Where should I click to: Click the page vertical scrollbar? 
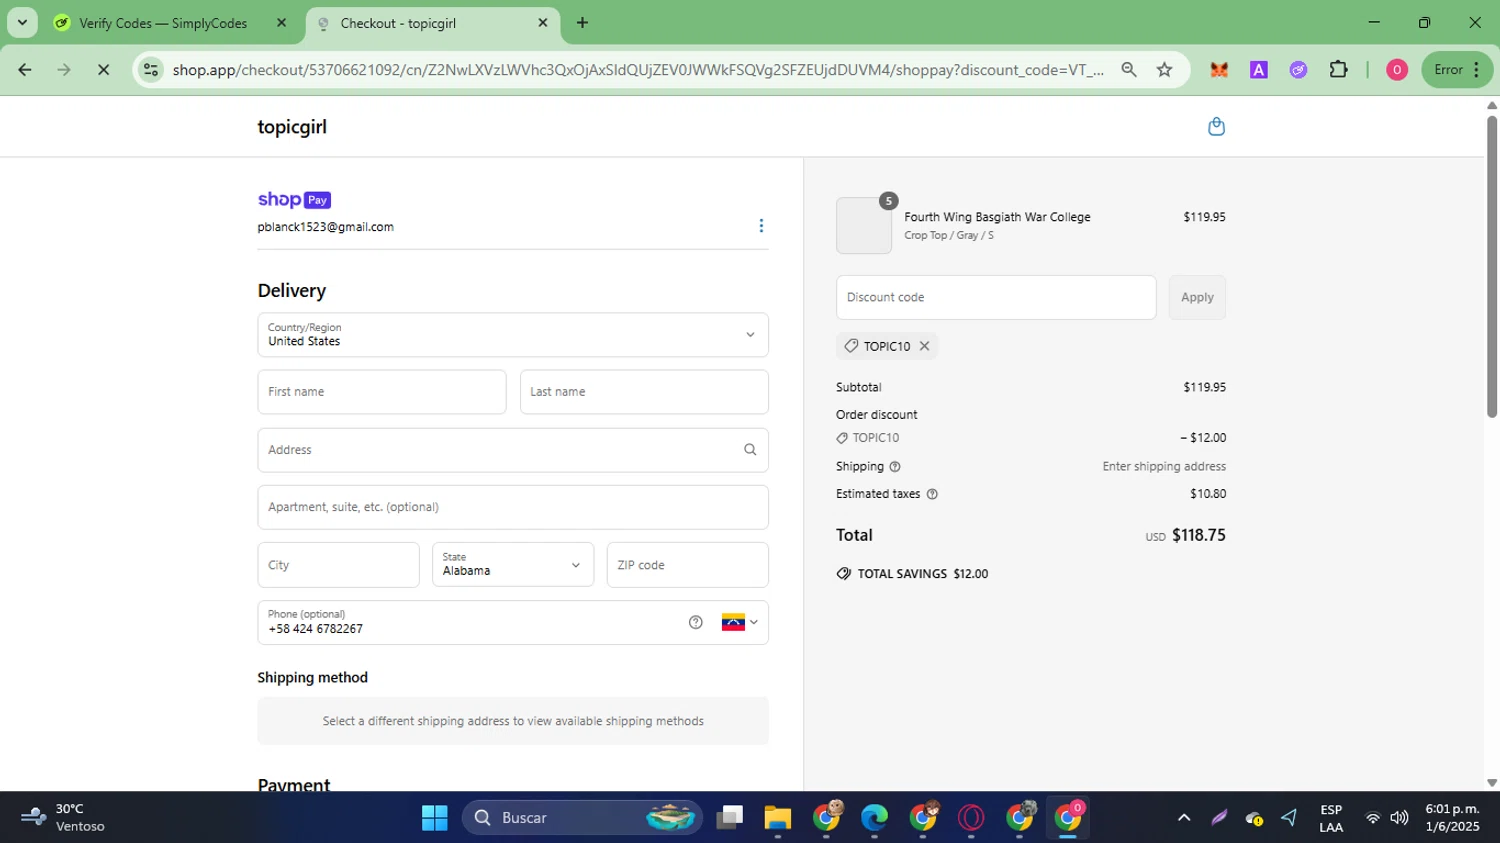1491,267
